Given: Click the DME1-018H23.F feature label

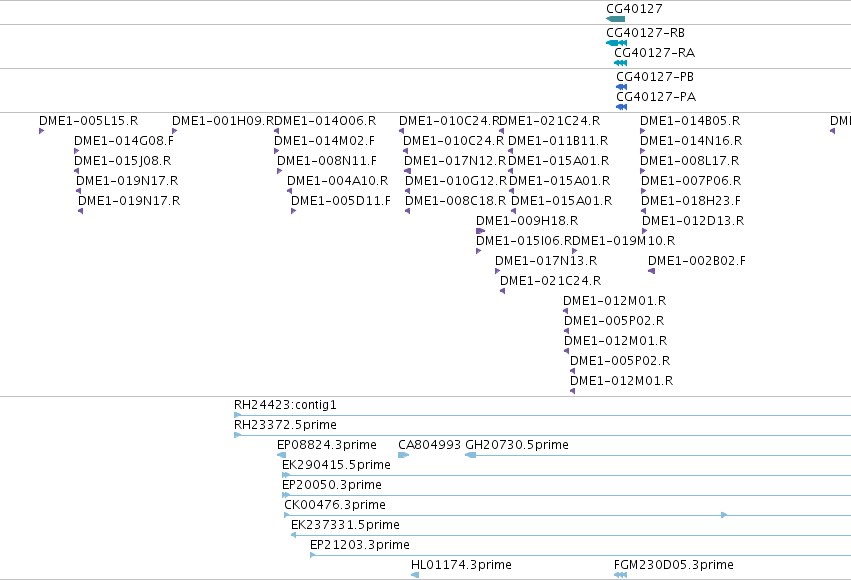Looking at the screenshot, I should point(690,201).
